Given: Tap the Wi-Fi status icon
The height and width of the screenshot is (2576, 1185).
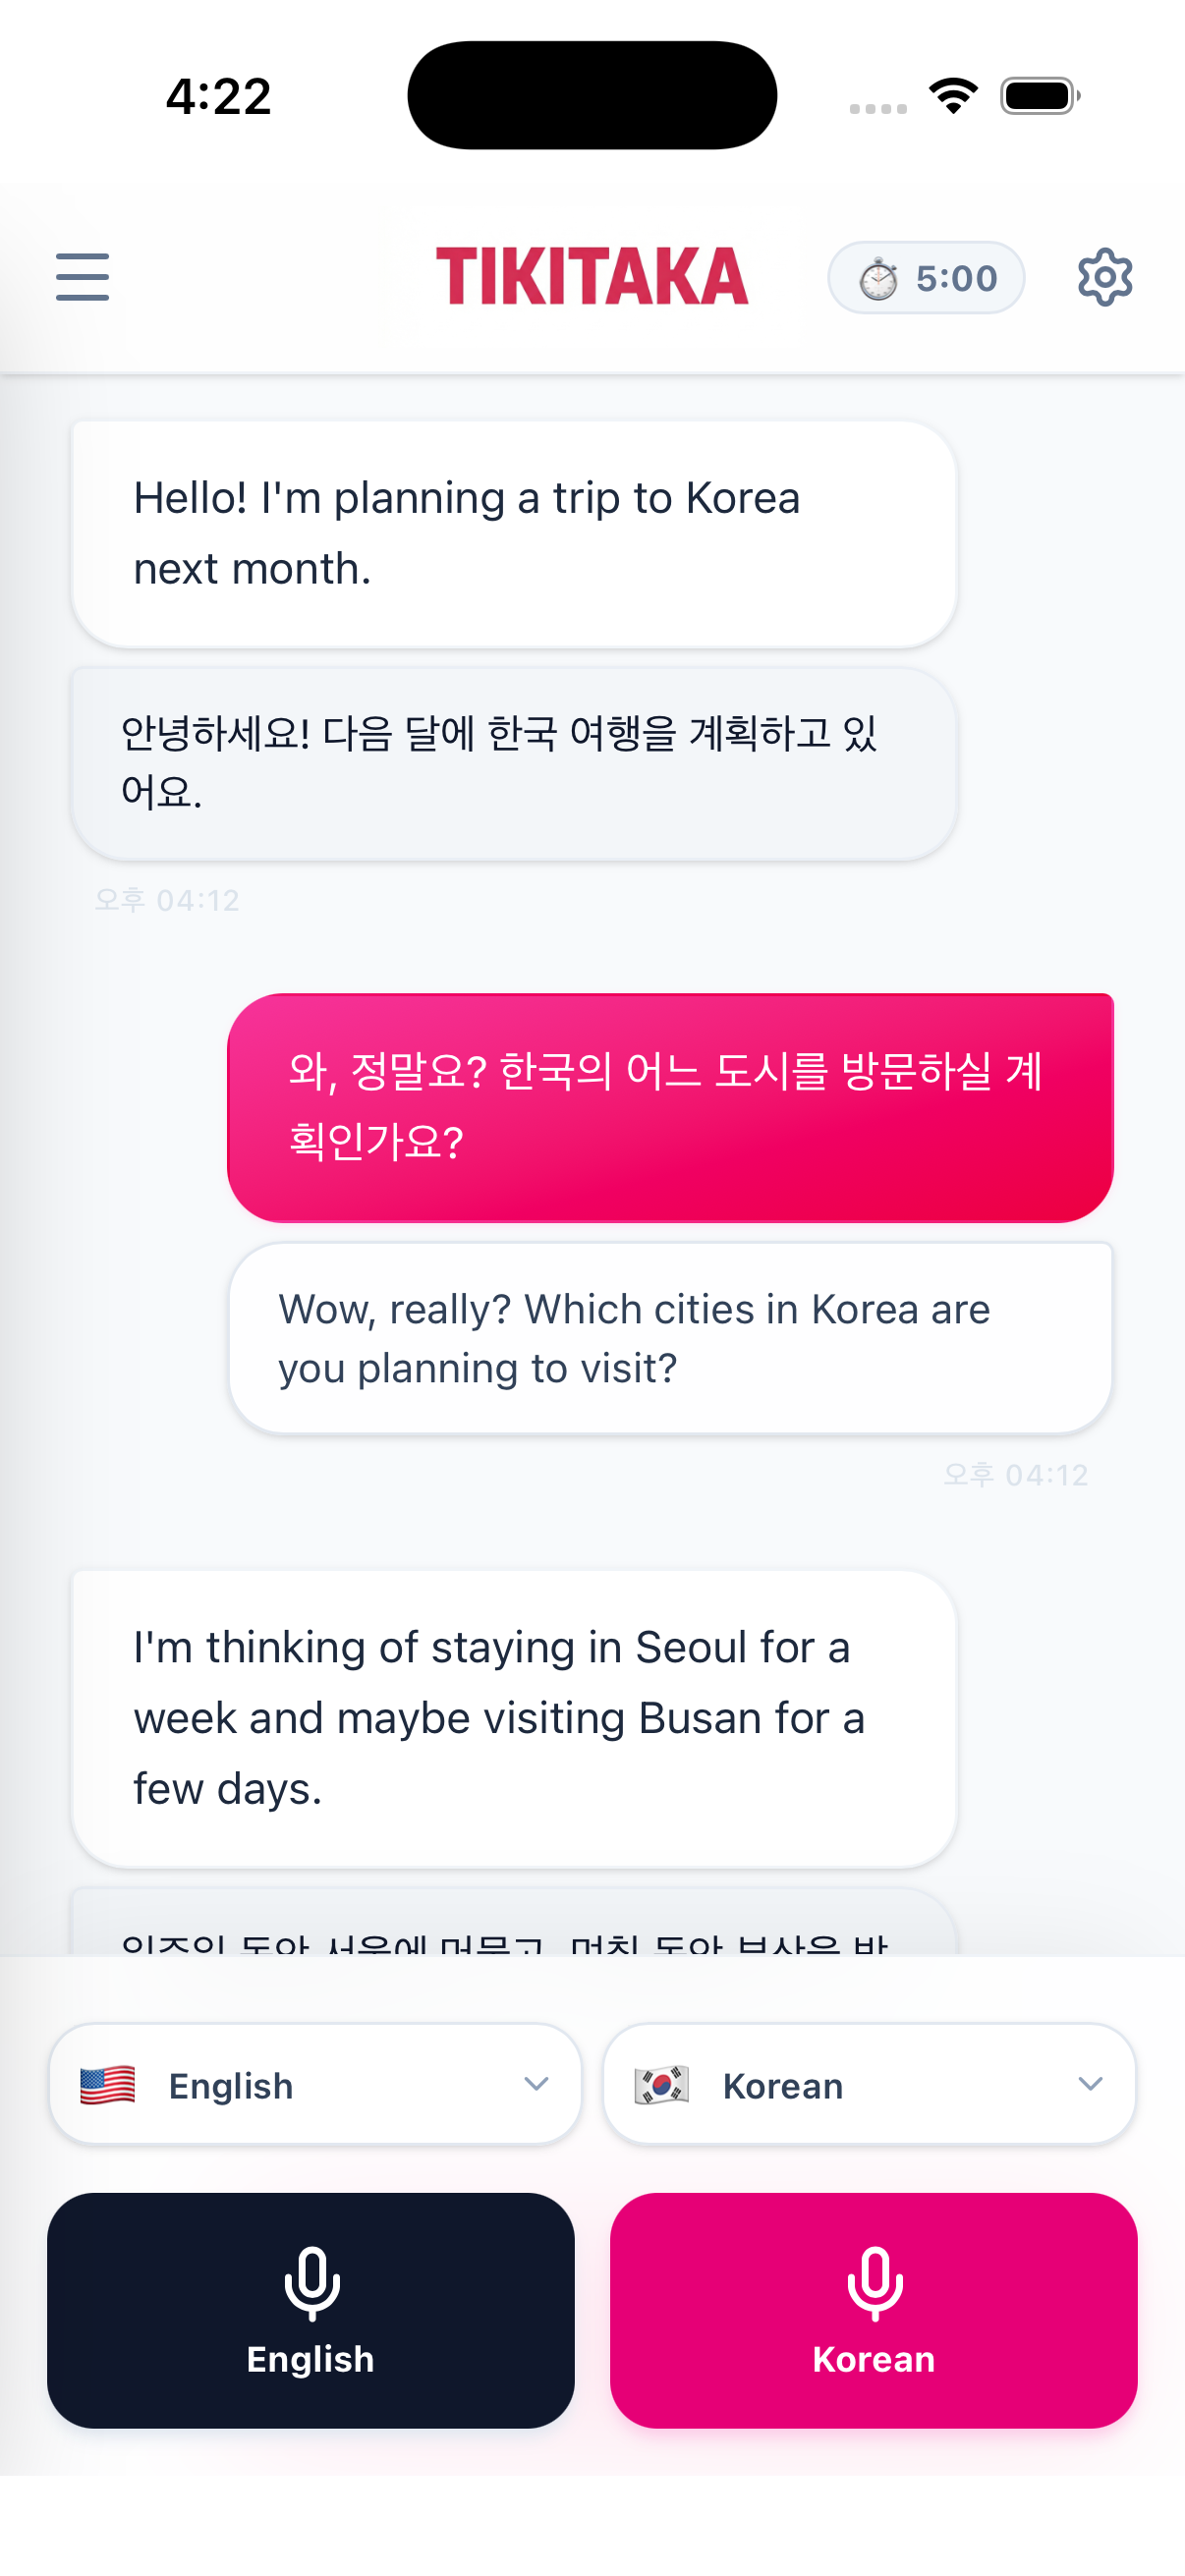Looking at the screenshot, I should [x=953, y=96].
